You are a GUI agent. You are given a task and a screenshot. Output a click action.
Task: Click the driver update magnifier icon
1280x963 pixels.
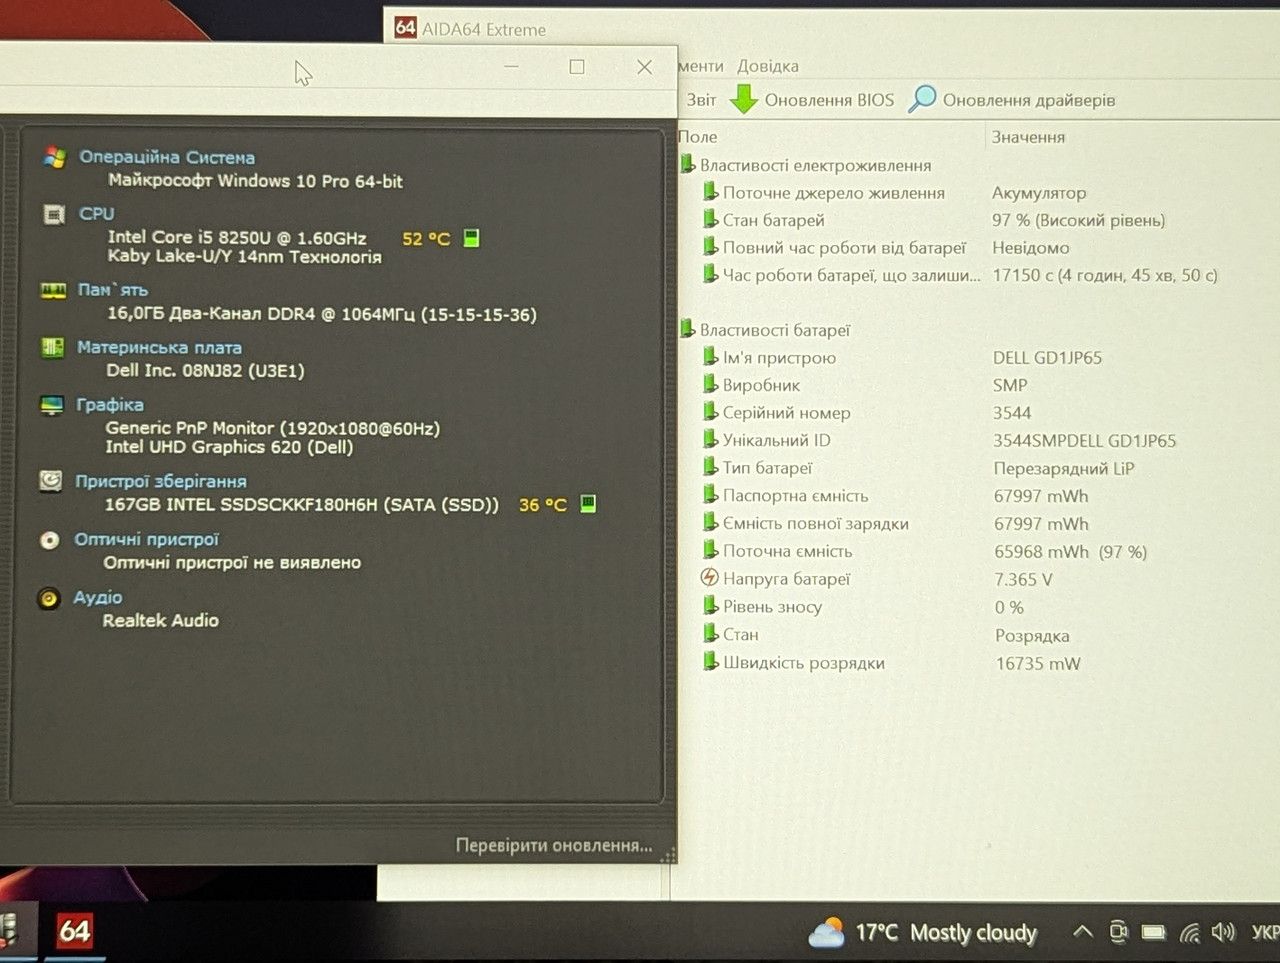coord(922,99)
